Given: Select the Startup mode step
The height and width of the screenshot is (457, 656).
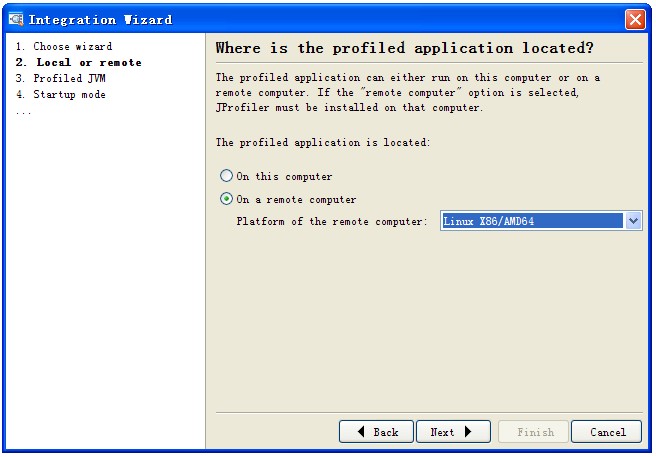Looking at the screenshot, I should click(x=61, y=94).
